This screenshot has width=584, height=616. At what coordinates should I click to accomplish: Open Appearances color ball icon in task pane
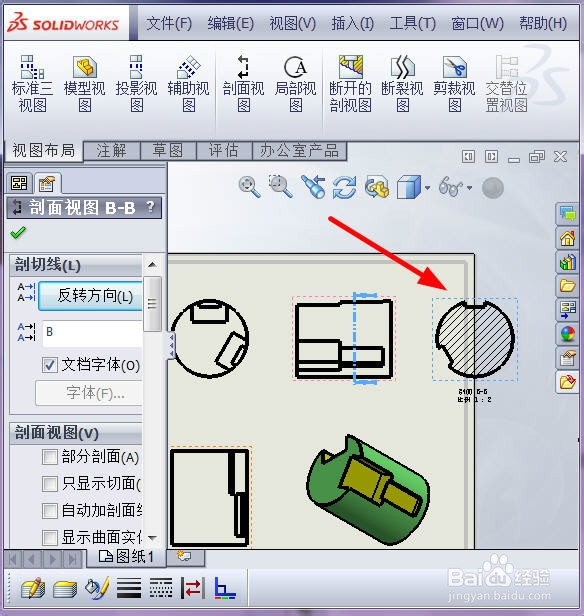567,334
